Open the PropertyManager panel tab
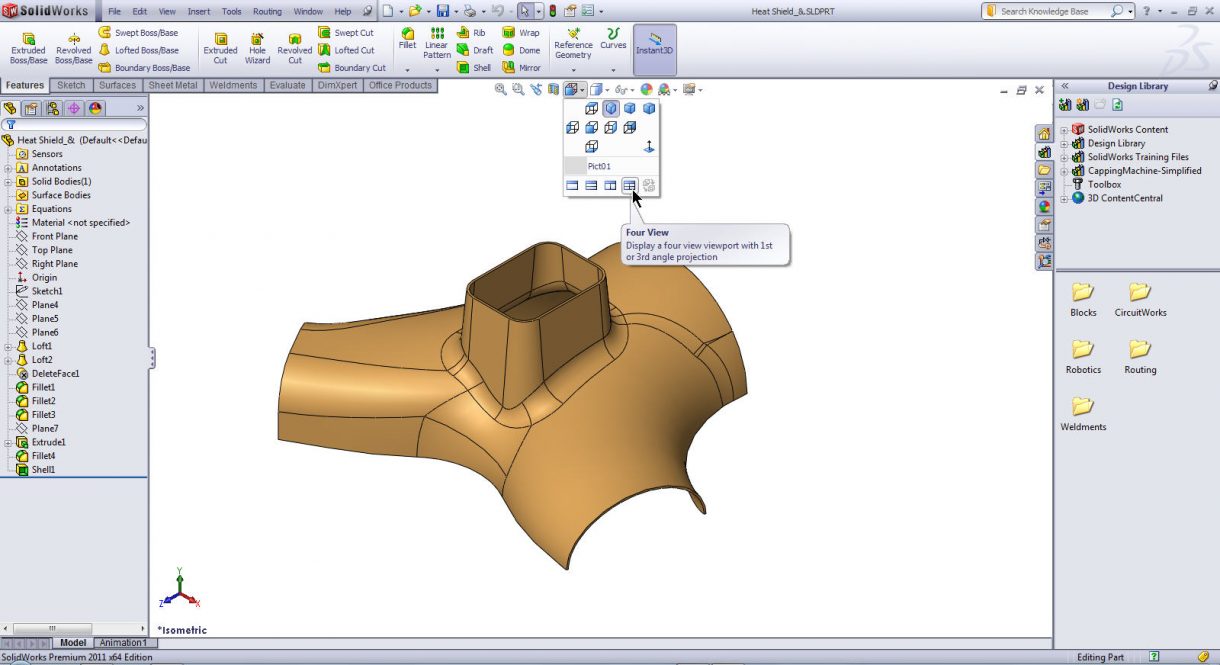Image resolution: width=1220 pixels, height=665 pixels. point(31,108)
